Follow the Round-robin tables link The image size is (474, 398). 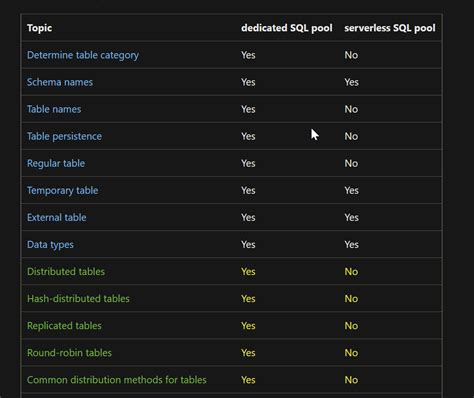click(69, 353)
